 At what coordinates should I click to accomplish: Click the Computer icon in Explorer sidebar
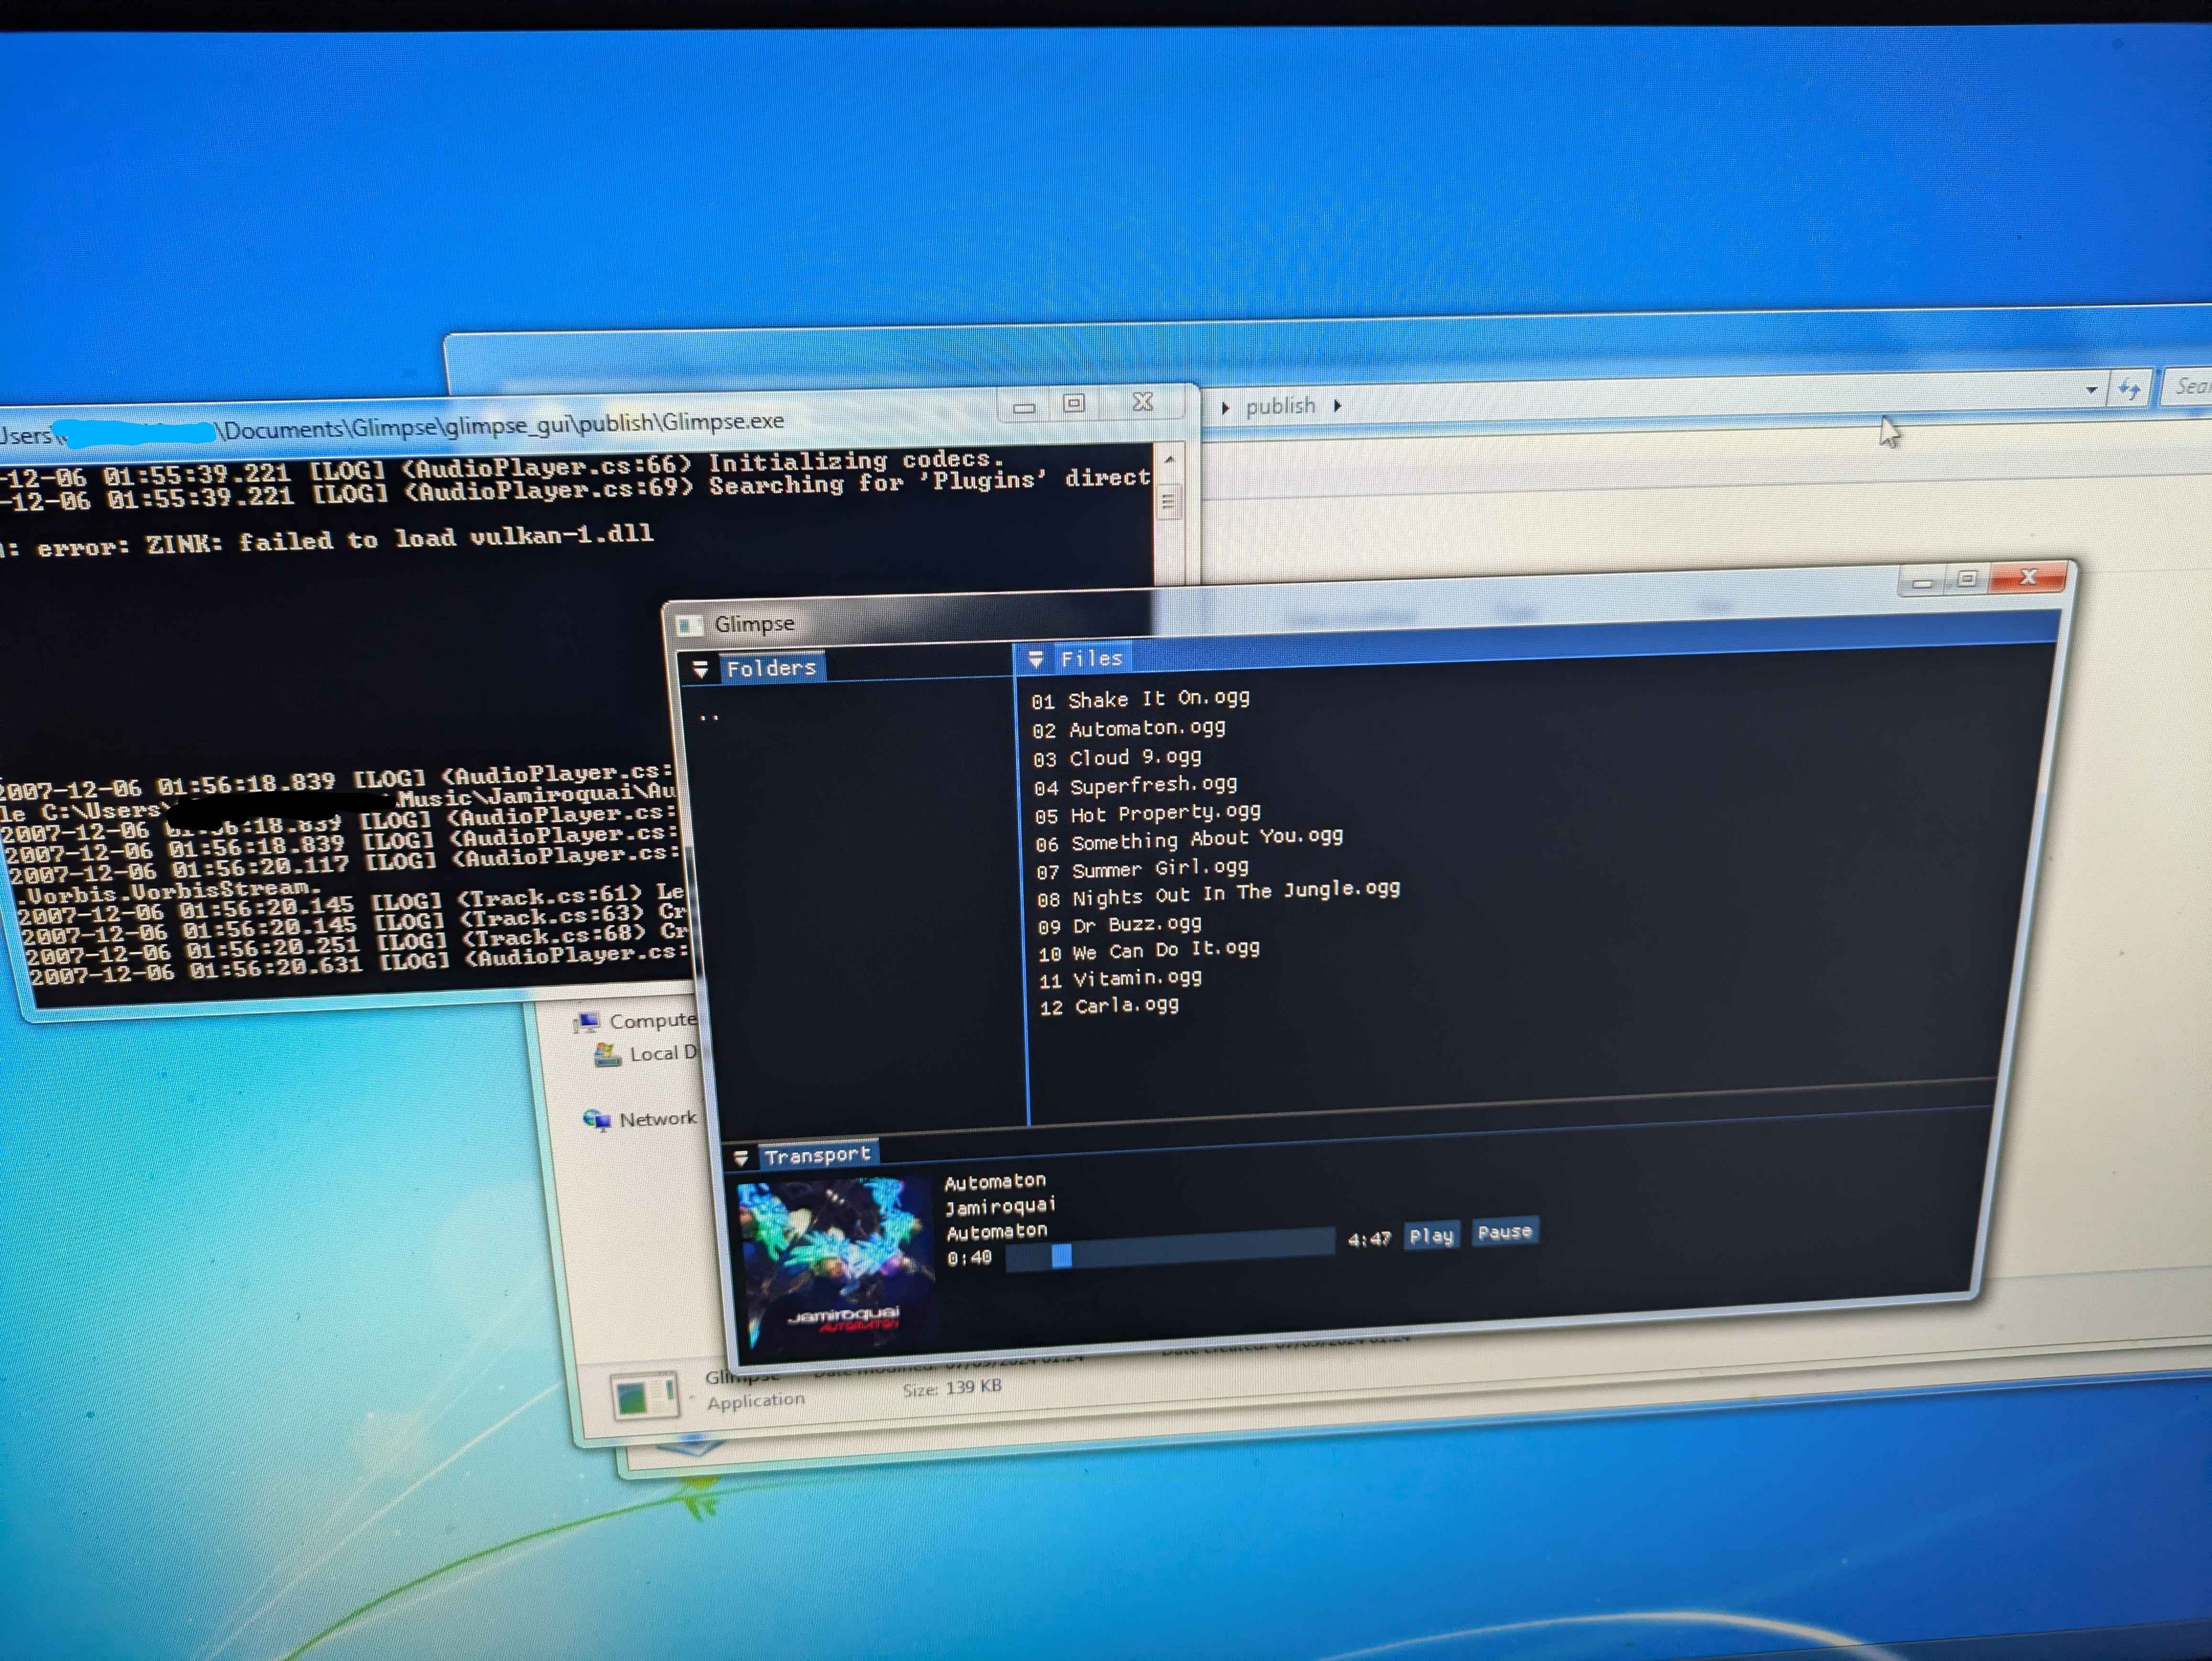(587, 1021)
